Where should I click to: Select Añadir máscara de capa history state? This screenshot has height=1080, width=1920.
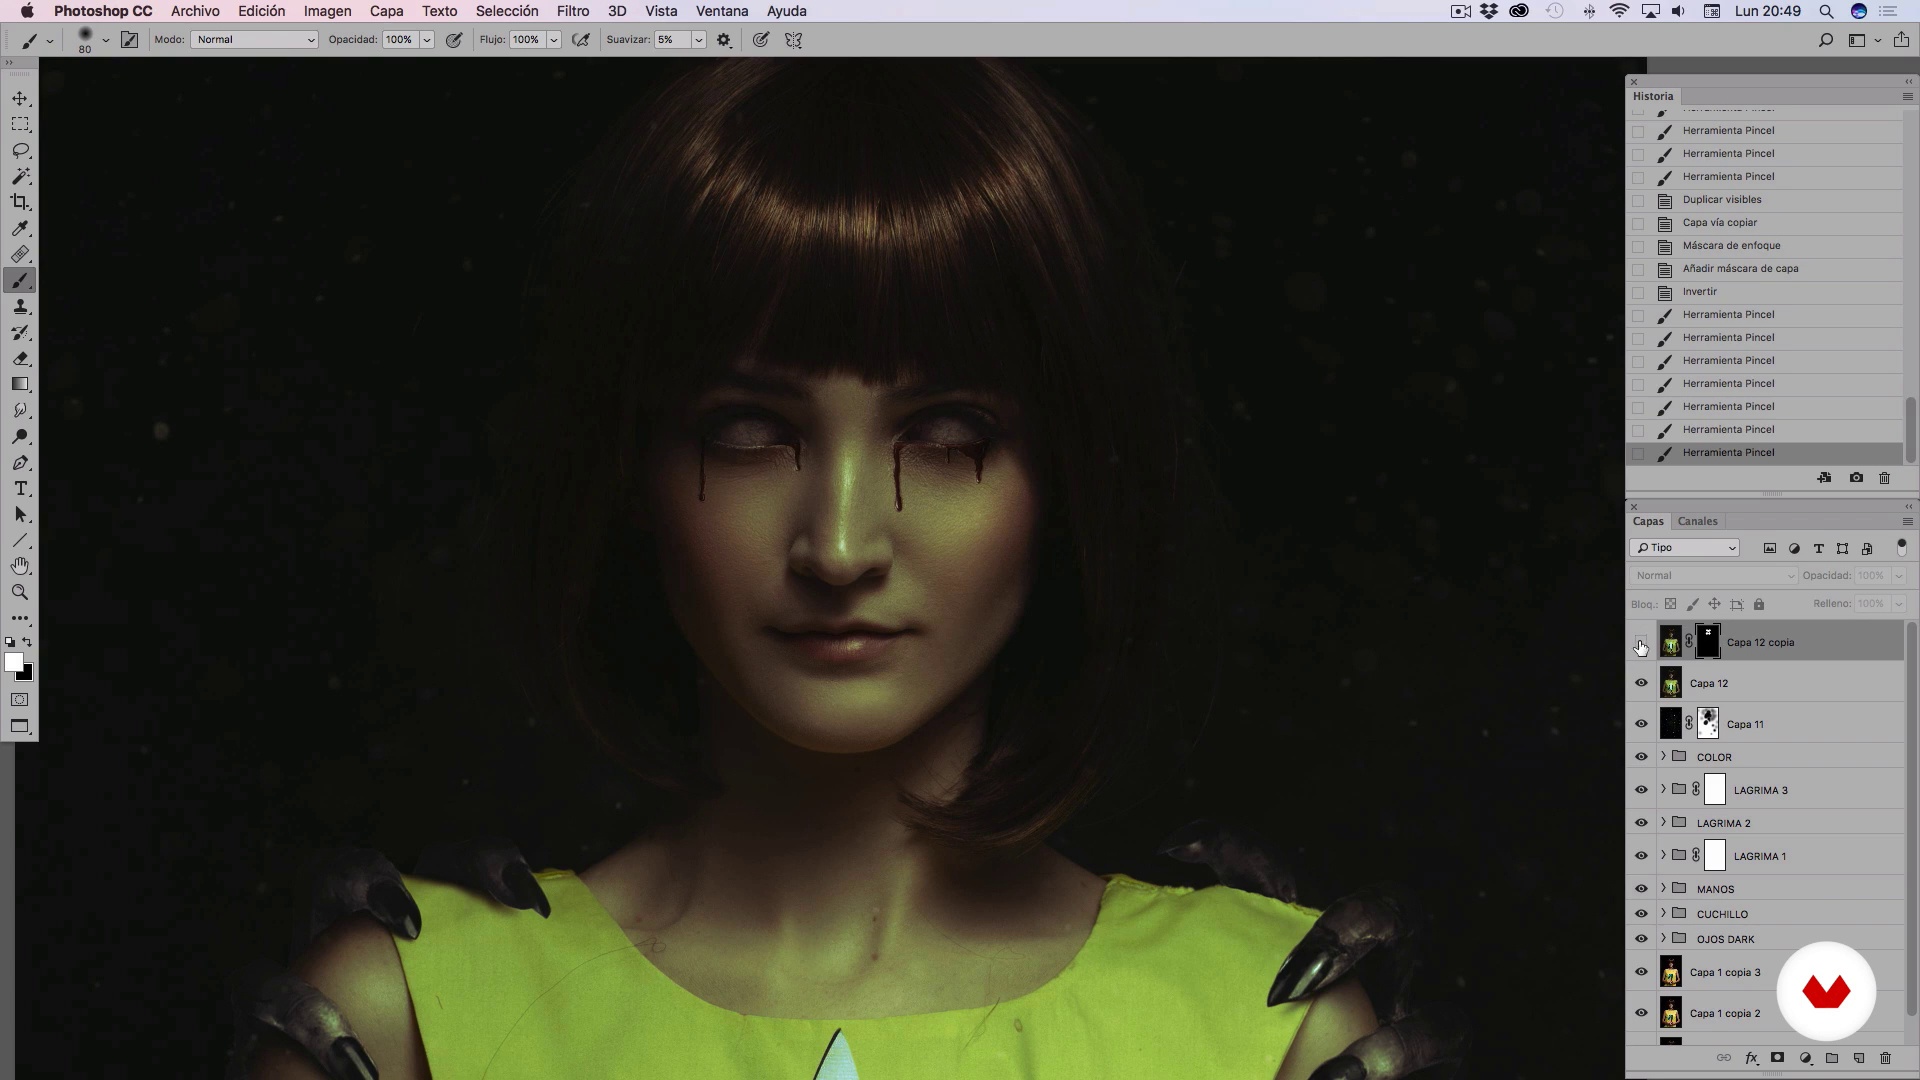pos(1765,269)
